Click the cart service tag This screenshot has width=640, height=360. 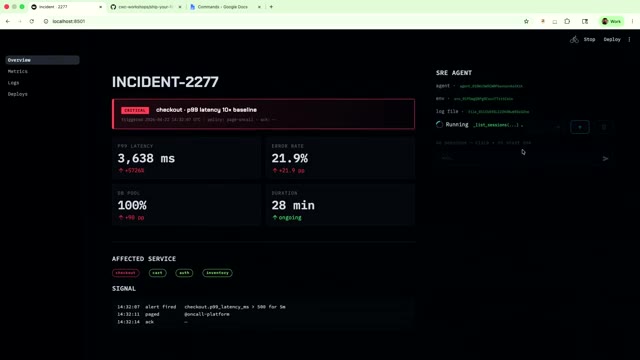coord(158,273)
